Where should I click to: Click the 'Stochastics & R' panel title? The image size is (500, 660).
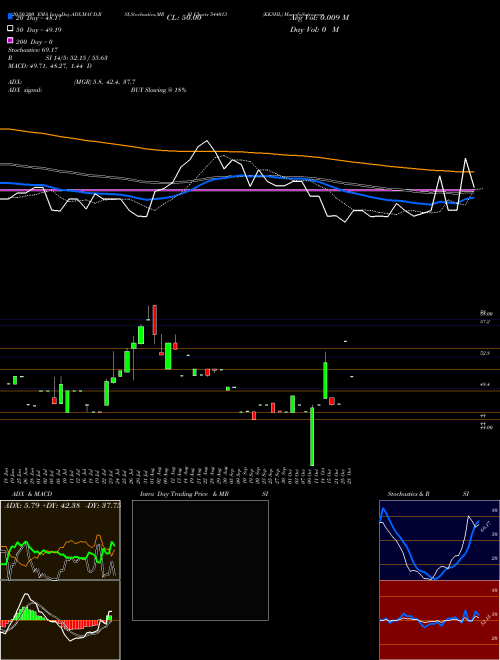click(409, 494)
